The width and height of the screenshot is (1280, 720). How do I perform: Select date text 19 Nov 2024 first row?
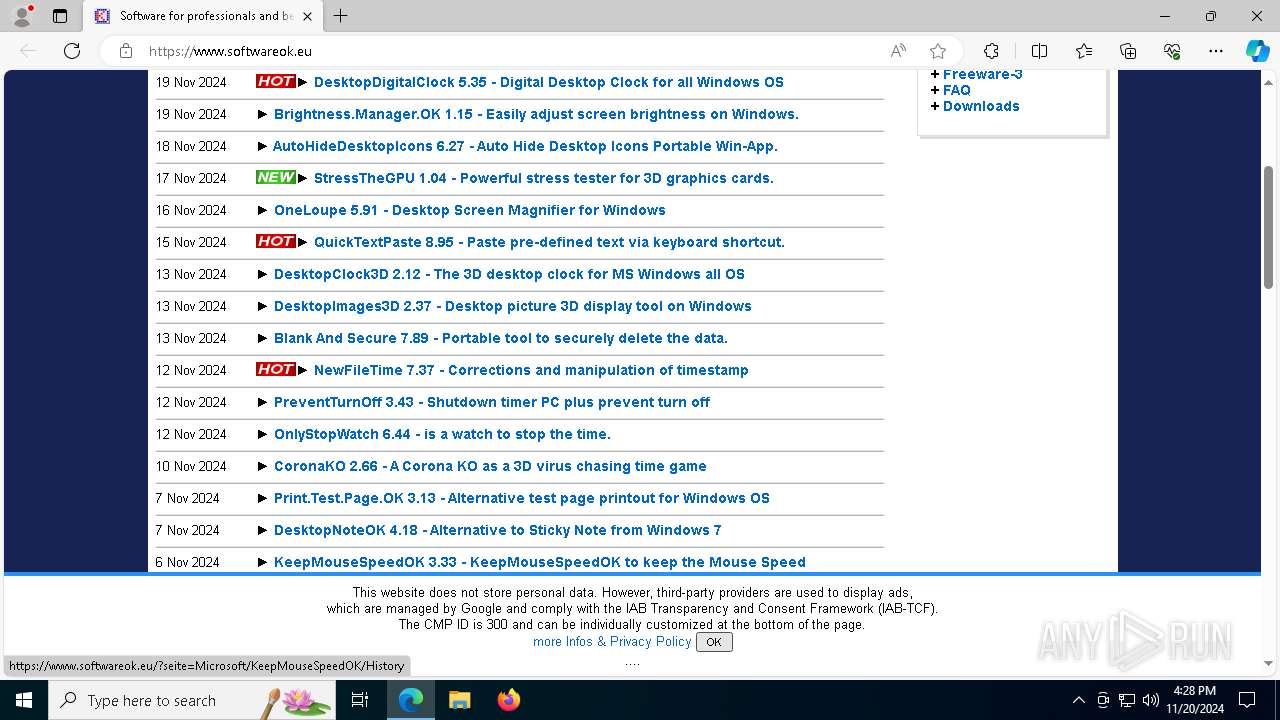point(191,82)
